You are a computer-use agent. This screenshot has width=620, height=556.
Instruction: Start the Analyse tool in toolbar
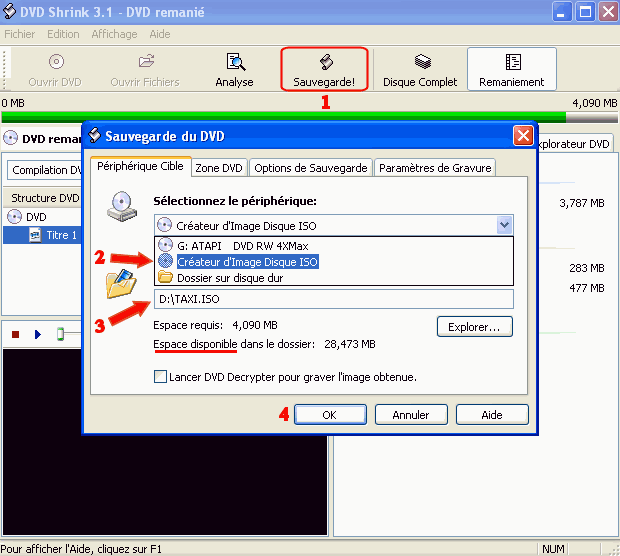click(x=235, y=70)
